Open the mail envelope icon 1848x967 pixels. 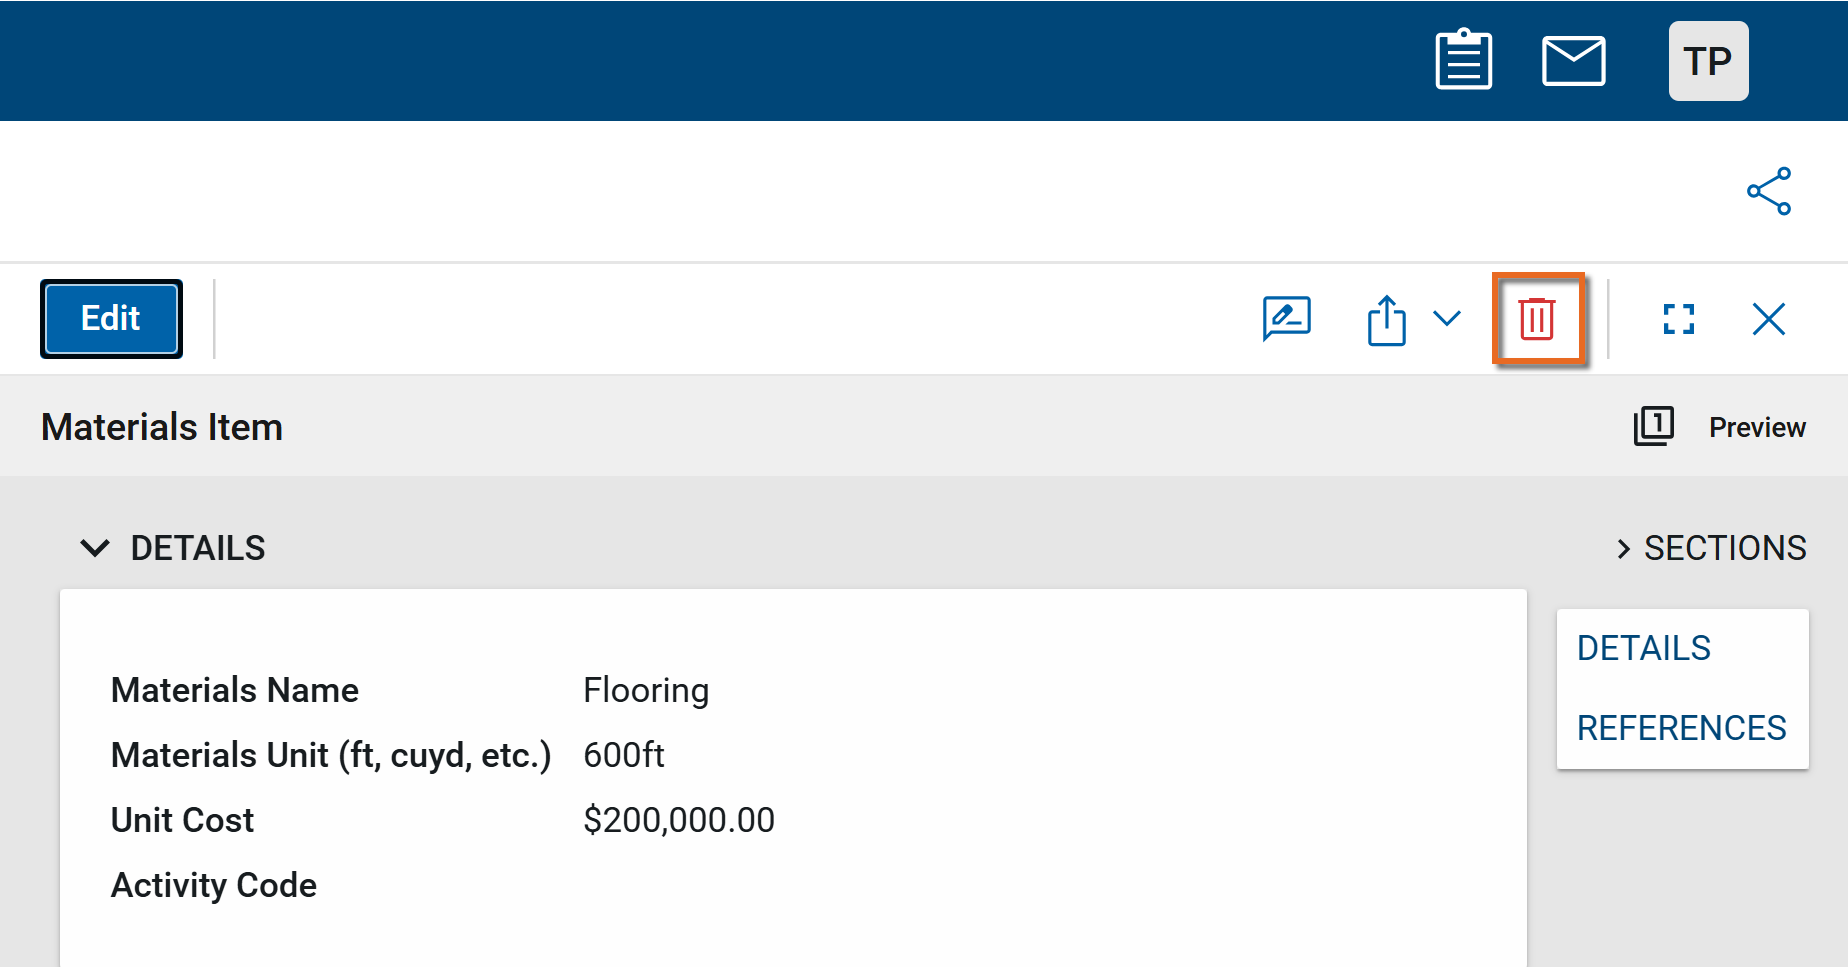click(1573, 61)
